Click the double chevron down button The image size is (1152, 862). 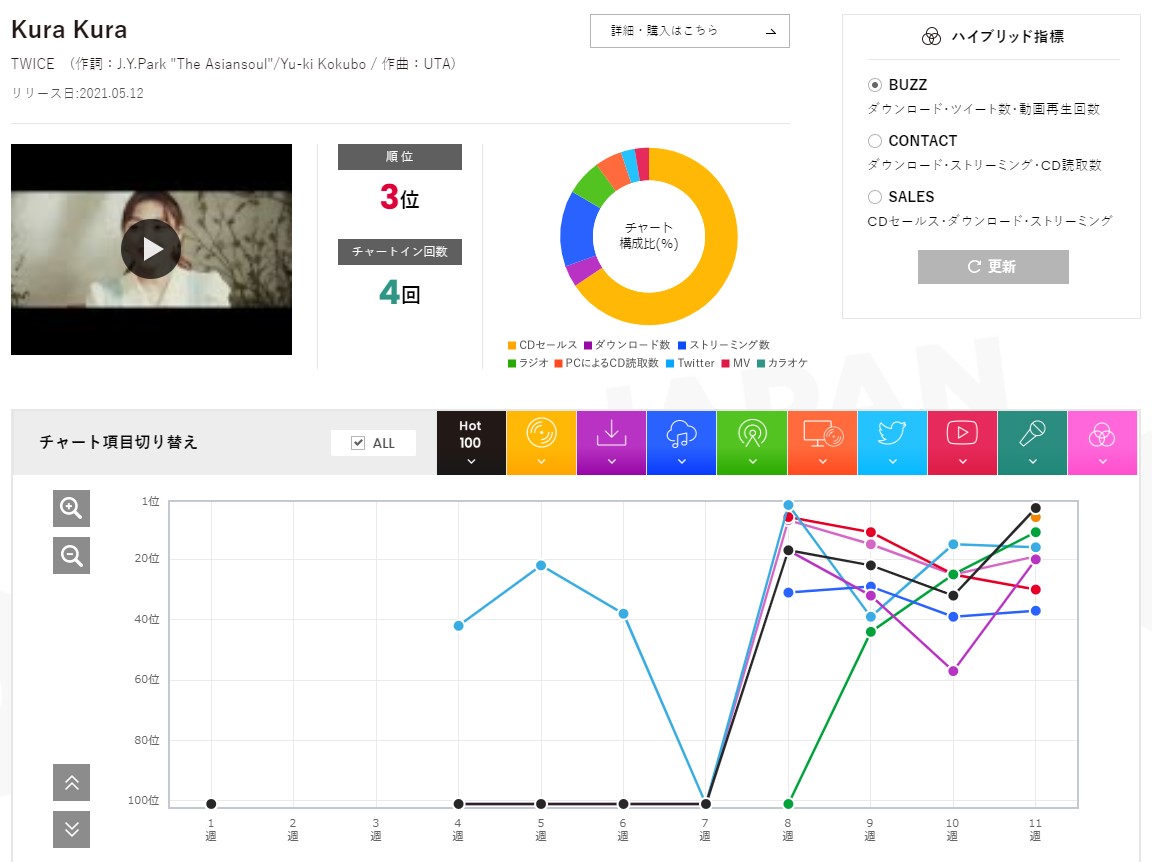point(71,829)
